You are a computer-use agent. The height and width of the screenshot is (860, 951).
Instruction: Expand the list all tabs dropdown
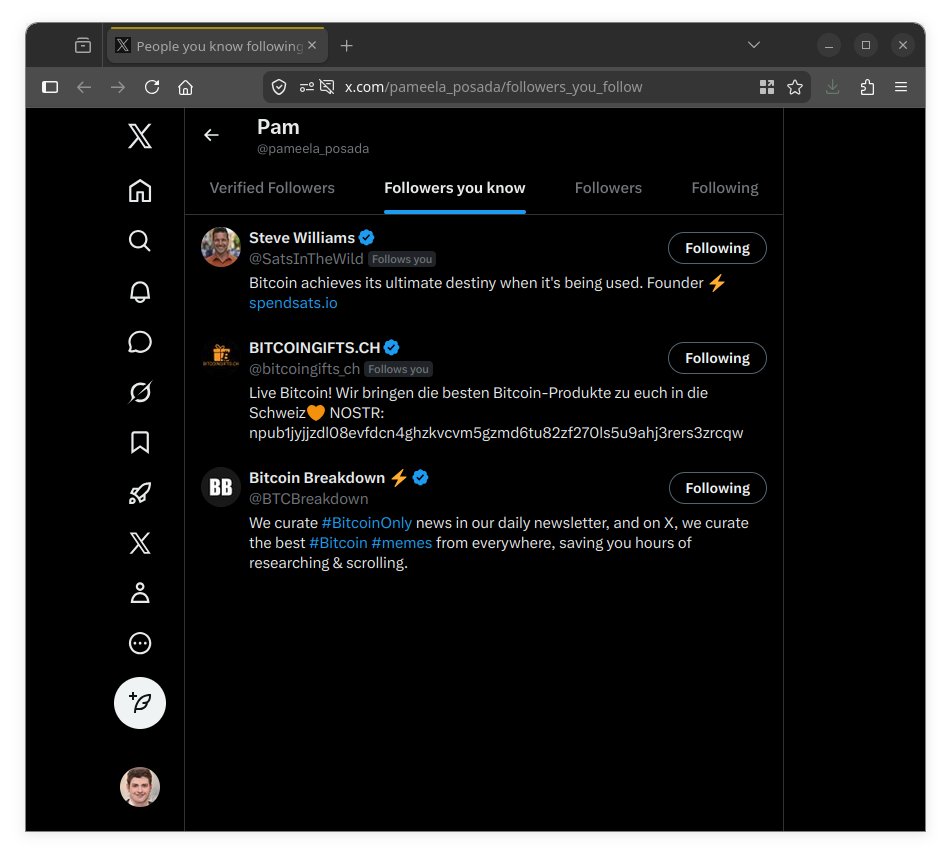coord(754,45)
